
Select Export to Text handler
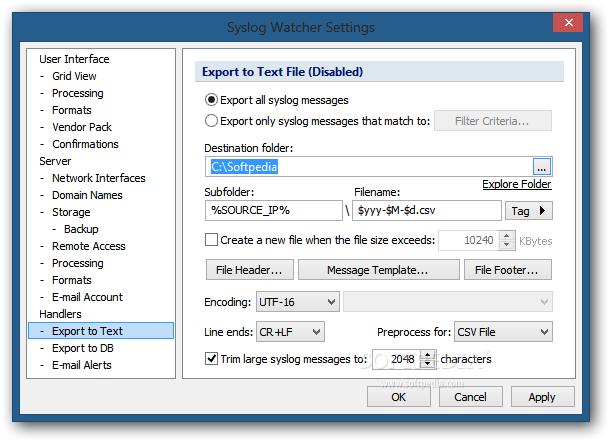101,331
